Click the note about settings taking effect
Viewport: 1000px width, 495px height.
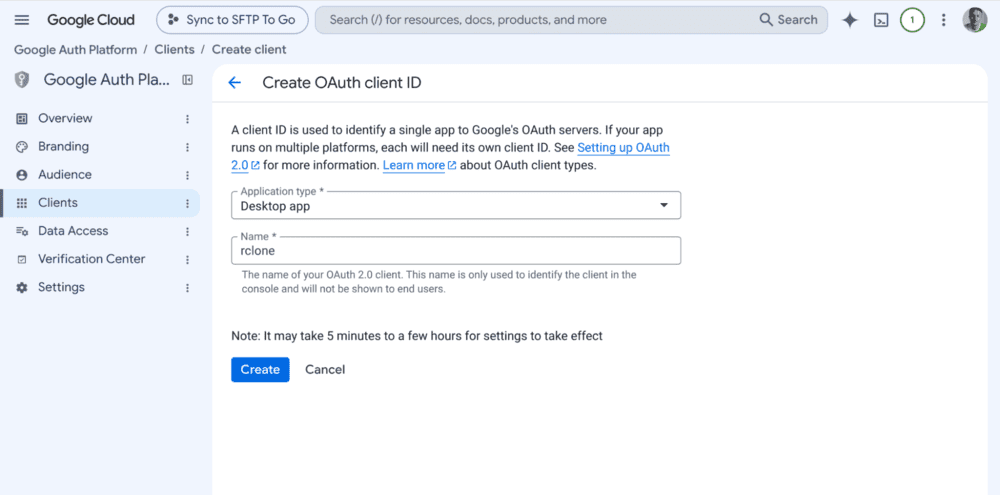click(x=416, y=336)
